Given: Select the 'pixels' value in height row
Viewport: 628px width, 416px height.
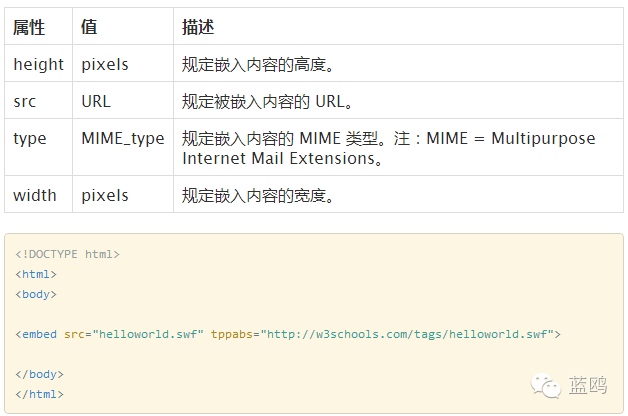Looking at the screenshot, I should (x=123, y=64).
